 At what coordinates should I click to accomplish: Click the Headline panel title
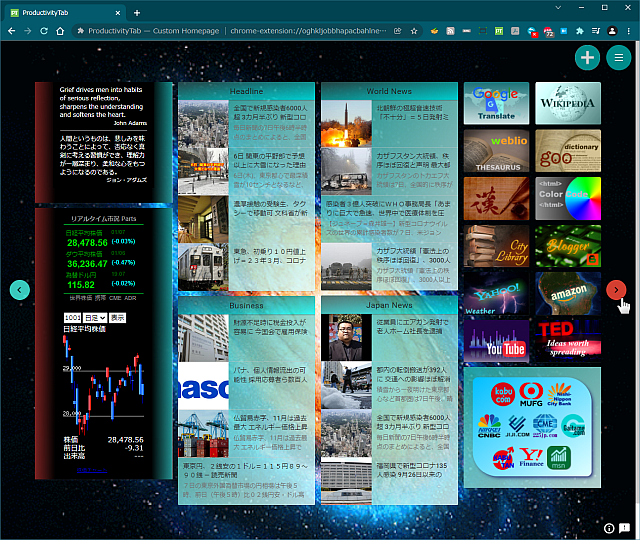tap(247, 91)
